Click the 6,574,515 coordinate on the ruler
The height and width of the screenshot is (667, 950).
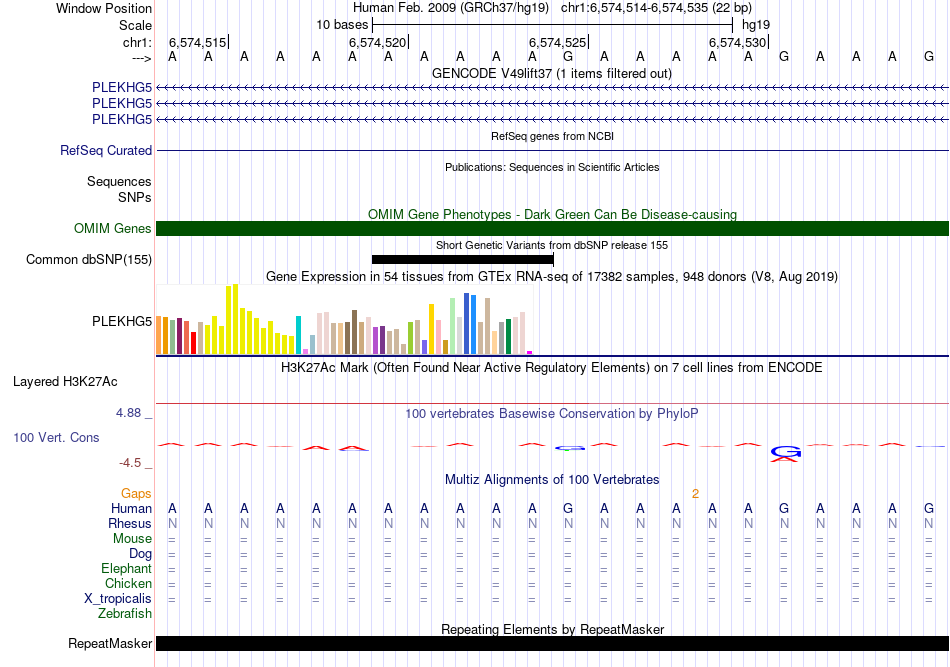click(x=198, y=42)
